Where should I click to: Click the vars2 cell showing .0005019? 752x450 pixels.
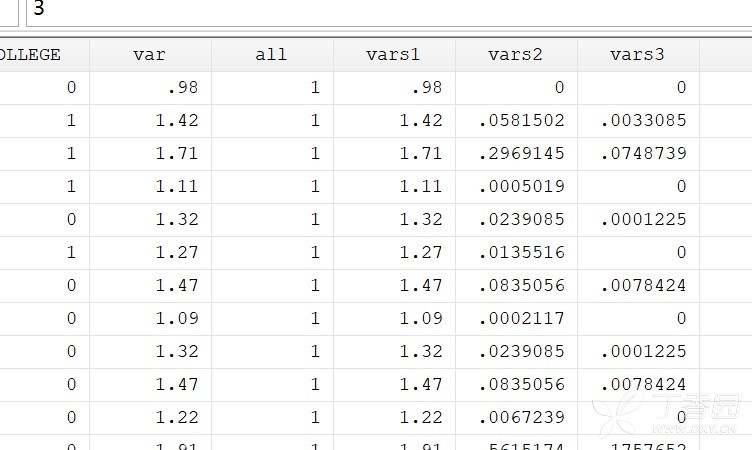pyautogui.click(x=521, y=187)
